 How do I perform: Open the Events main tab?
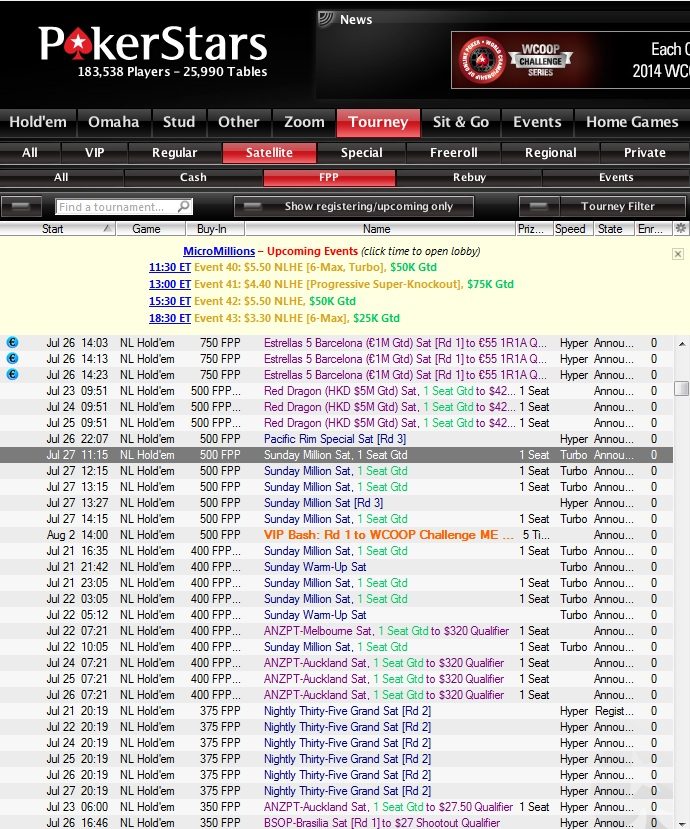pos(537,122)
